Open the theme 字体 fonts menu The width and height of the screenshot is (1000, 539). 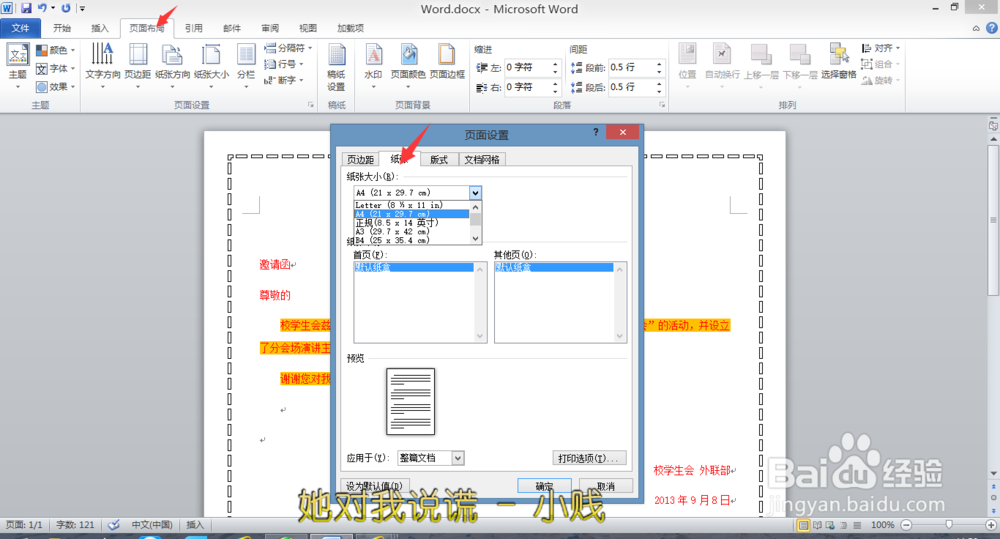[x=55, y=68]
